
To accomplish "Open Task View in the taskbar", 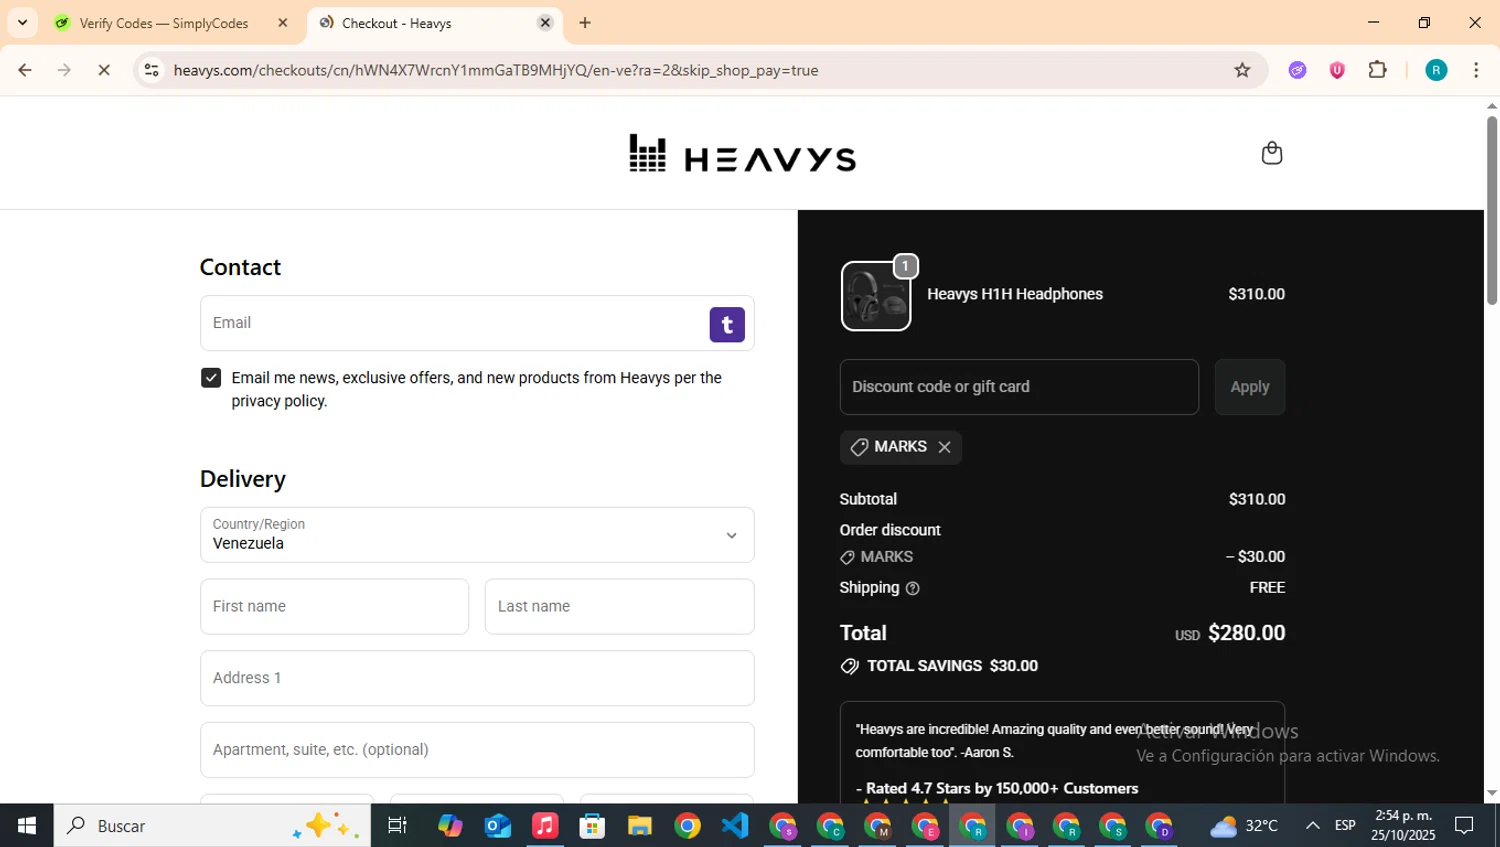I will click(x=397, y=825).
